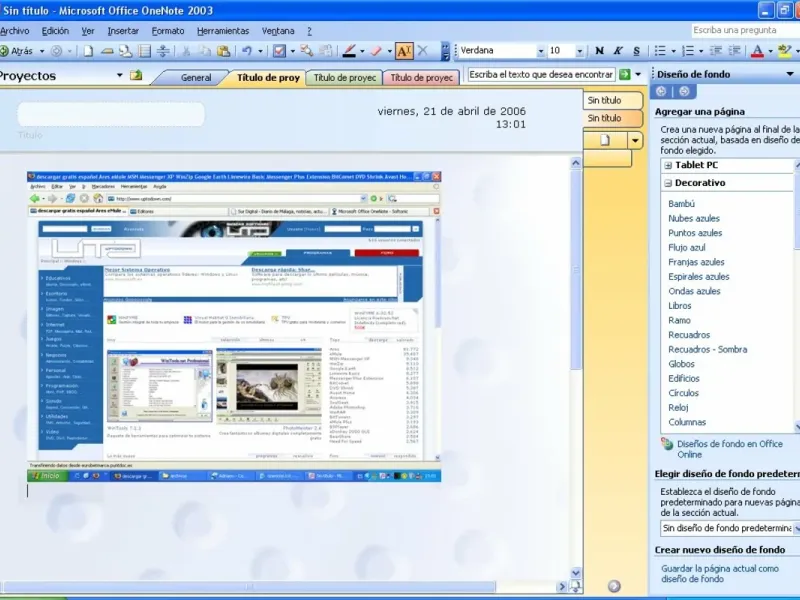Click the horizontal scrollbar right arrow
This screenshot has width=800, height=600.
click(x=562, y=587)
